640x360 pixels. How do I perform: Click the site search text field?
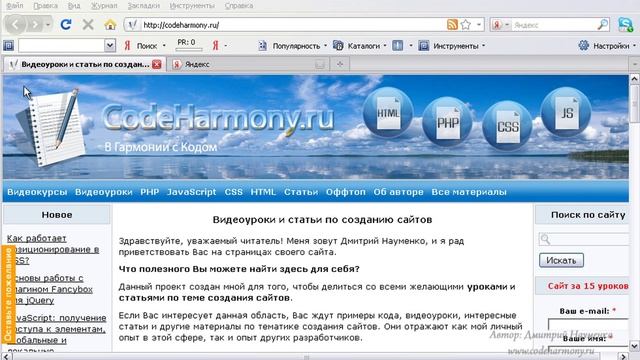coord(584,239)
